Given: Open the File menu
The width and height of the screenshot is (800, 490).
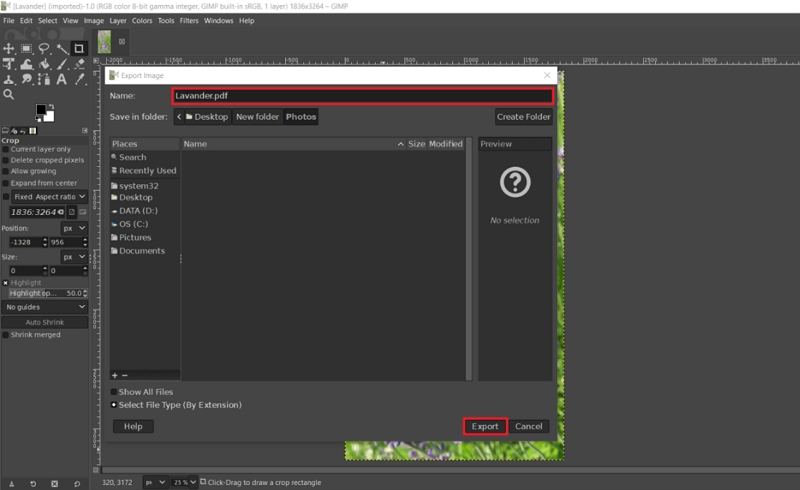Looking at the screenshot, I should [x=9, y=21].
